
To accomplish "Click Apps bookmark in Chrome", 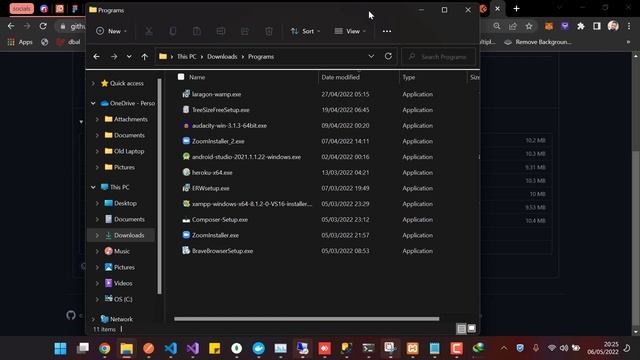I will [20, 42].
